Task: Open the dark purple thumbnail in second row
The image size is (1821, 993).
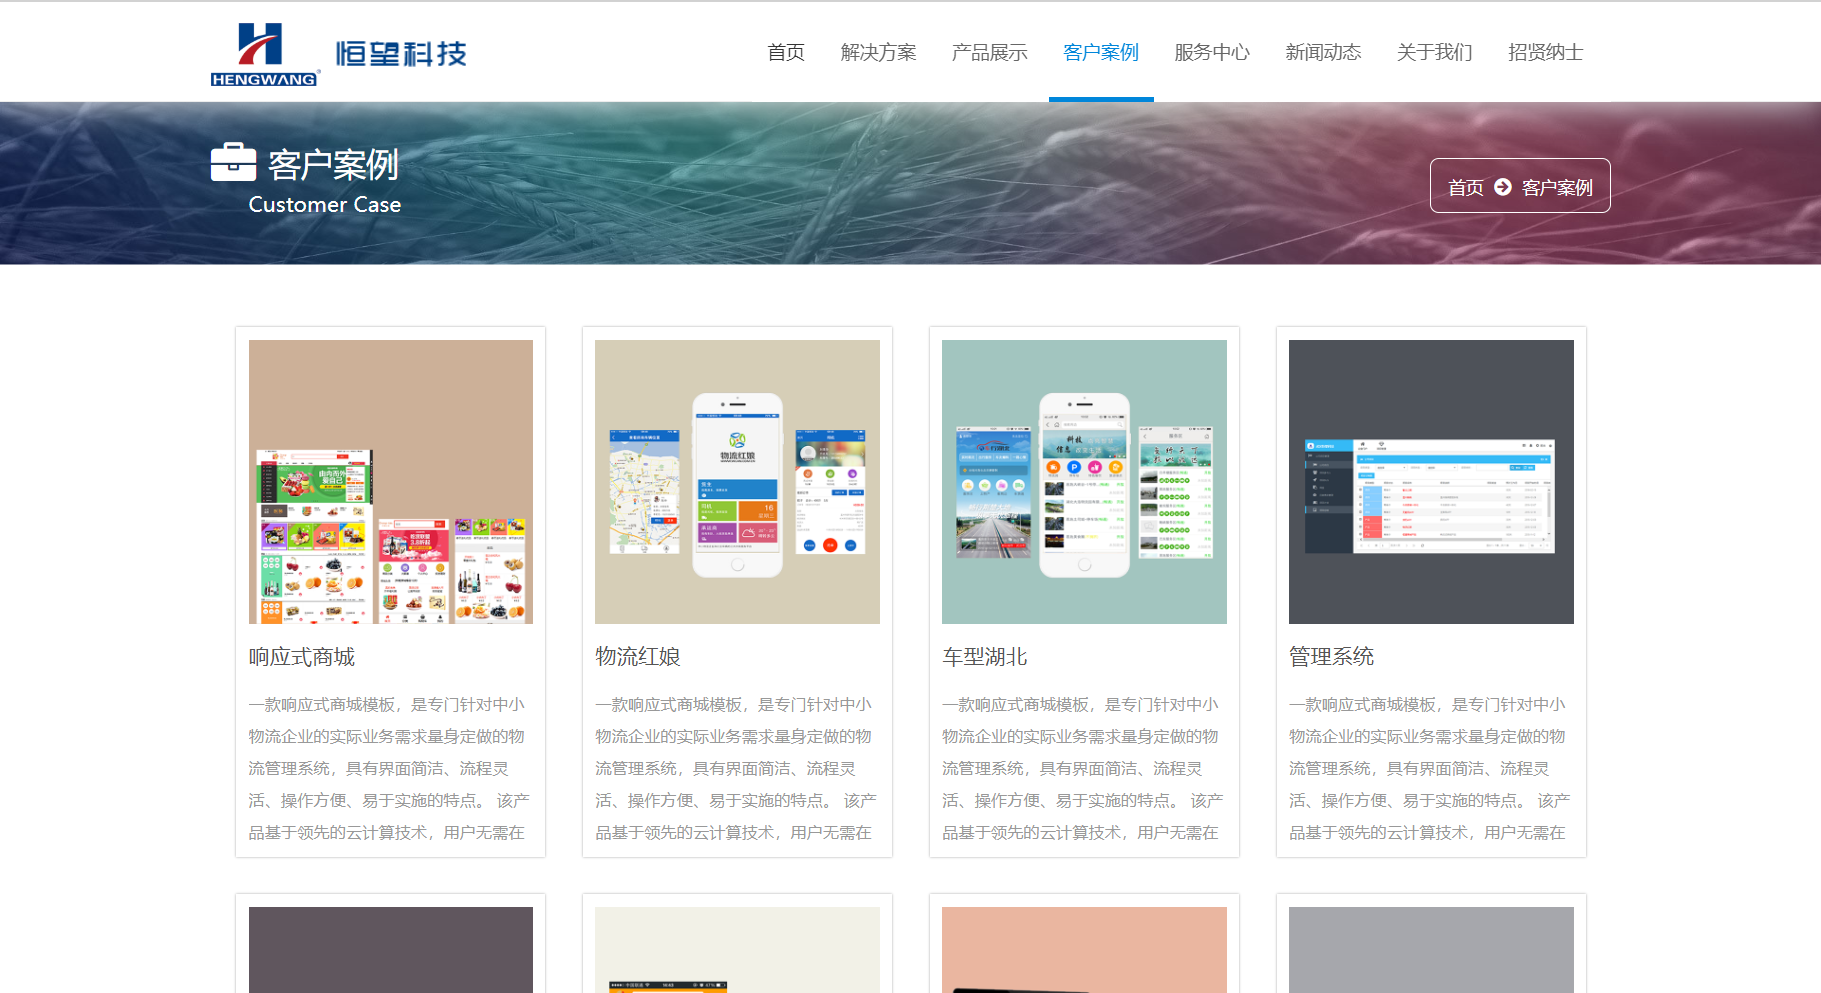Action: 391,950
